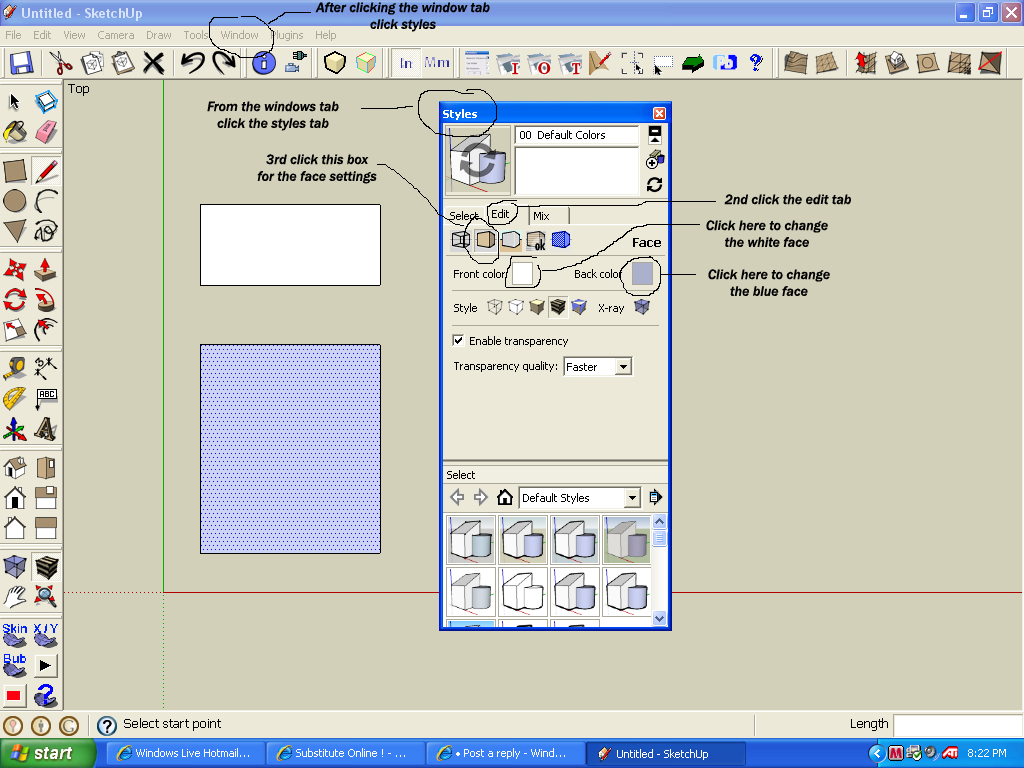This screenshot has height=768, width=1024.
Task: Expand the Default Styles collection dropdown
Action: click(631, 498)
